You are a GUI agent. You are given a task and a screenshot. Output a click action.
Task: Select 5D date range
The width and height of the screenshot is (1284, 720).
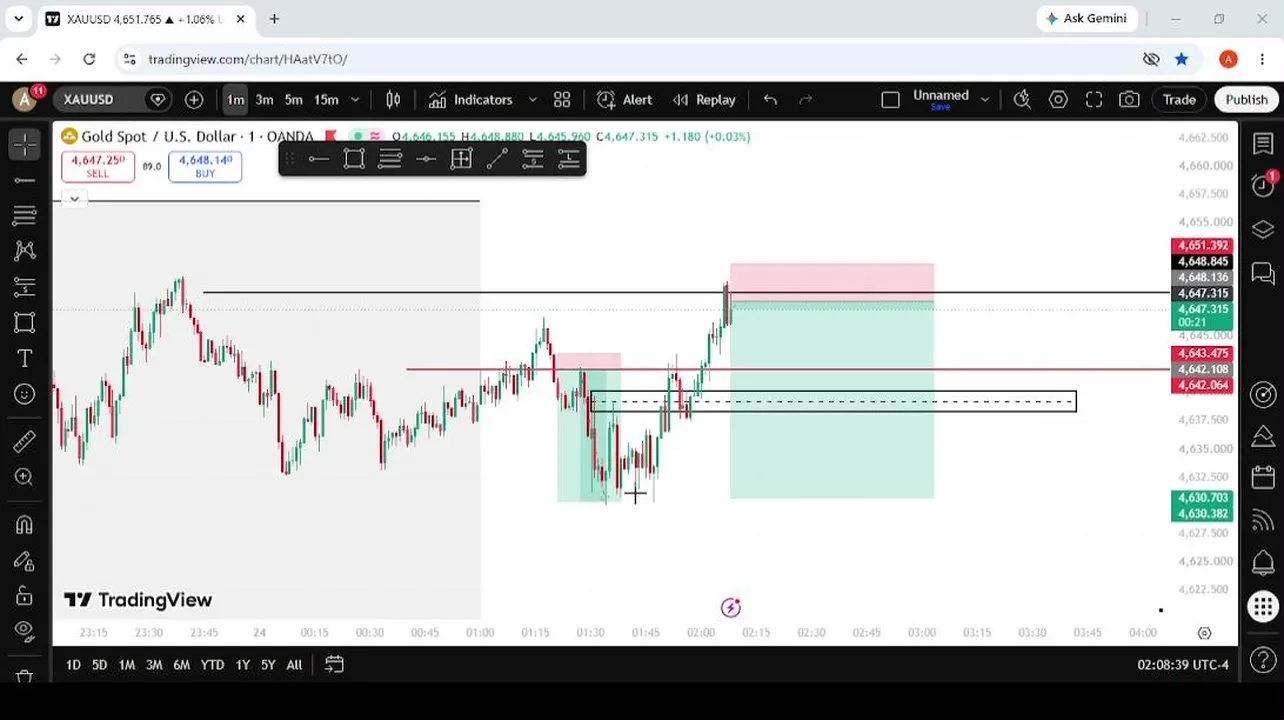(99, 664)
